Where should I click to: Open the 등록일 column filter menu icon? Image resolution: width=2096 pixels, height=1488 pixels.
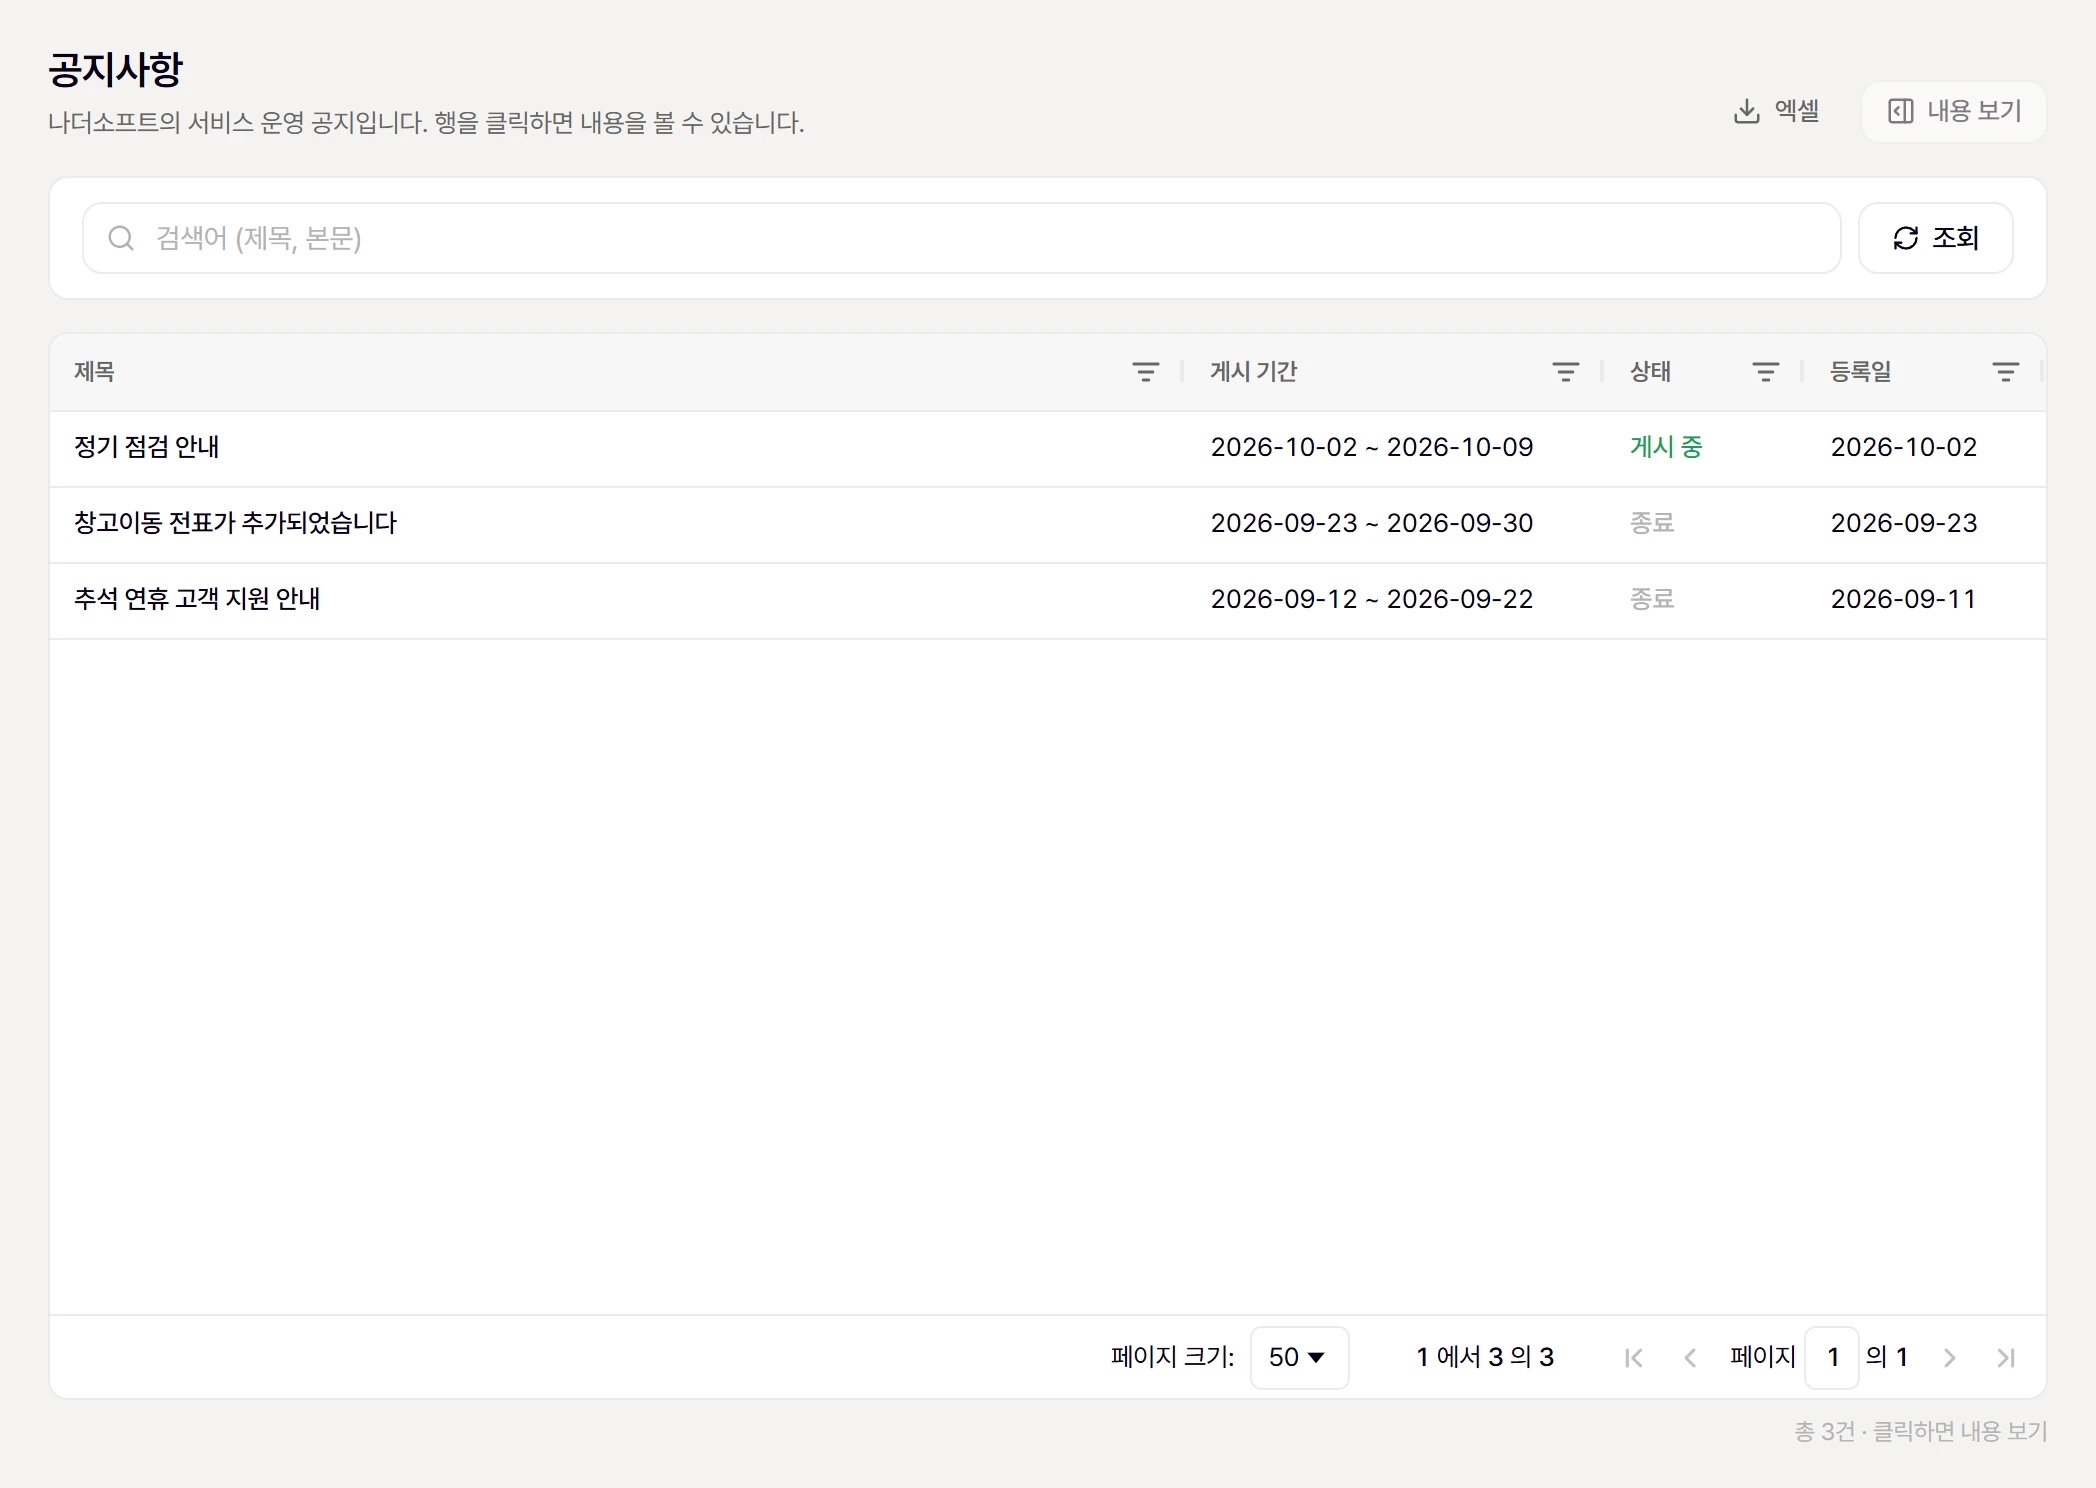pyautogui.click(x=2005, y=372)
